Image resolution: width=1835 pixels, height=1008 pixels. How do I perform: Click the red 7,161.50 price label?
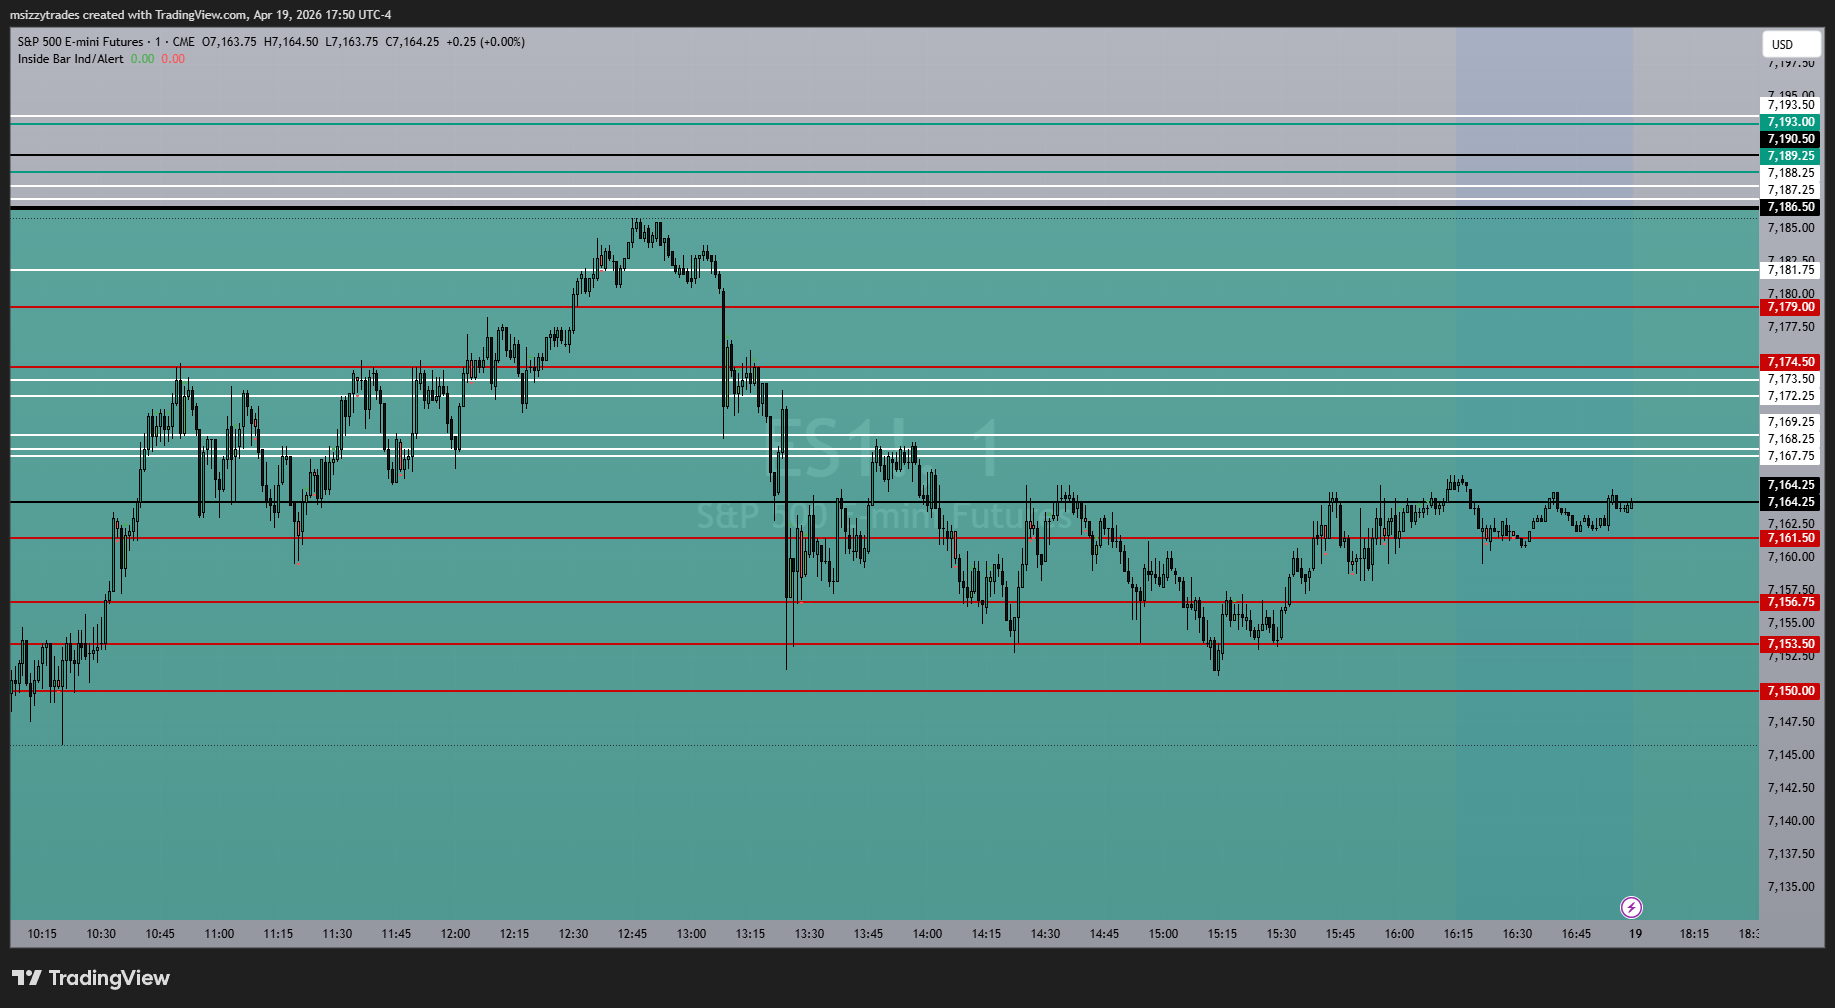coord(1790,538)
